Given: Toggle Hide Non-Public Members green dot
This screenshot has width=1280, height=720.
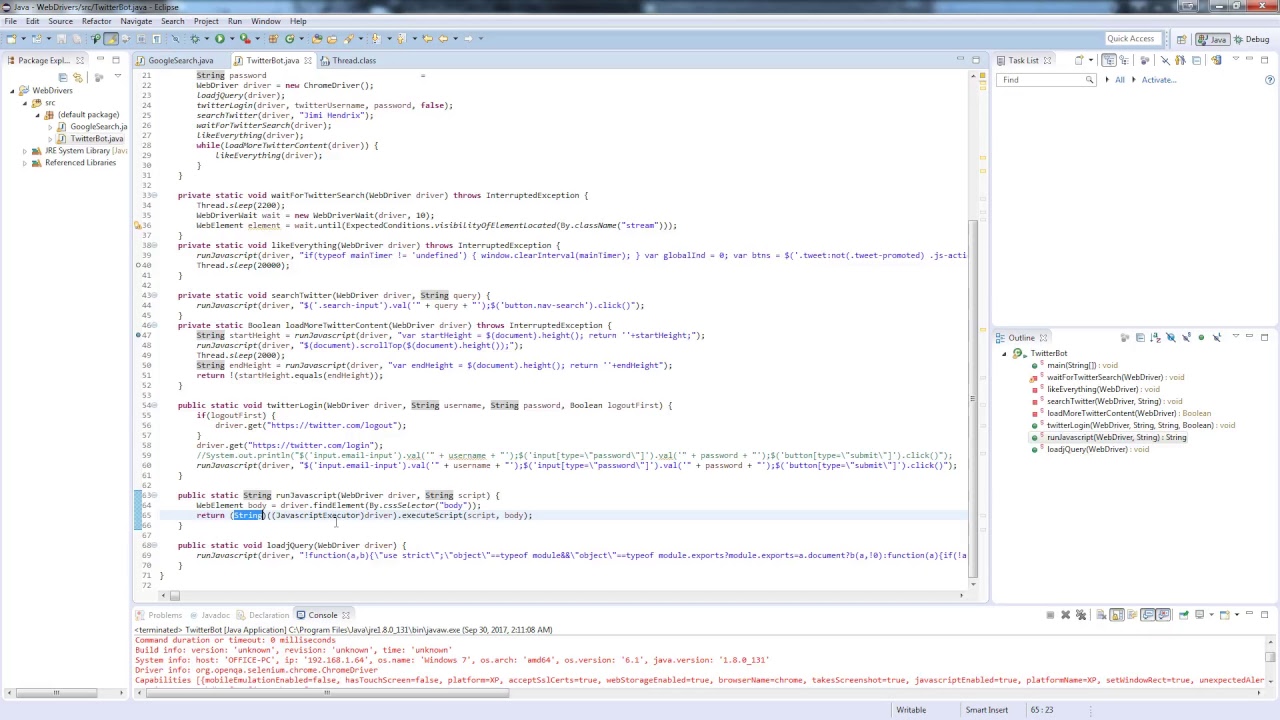Looking at the screenshot, I should pyautogui.click(x=1201, y=338).
